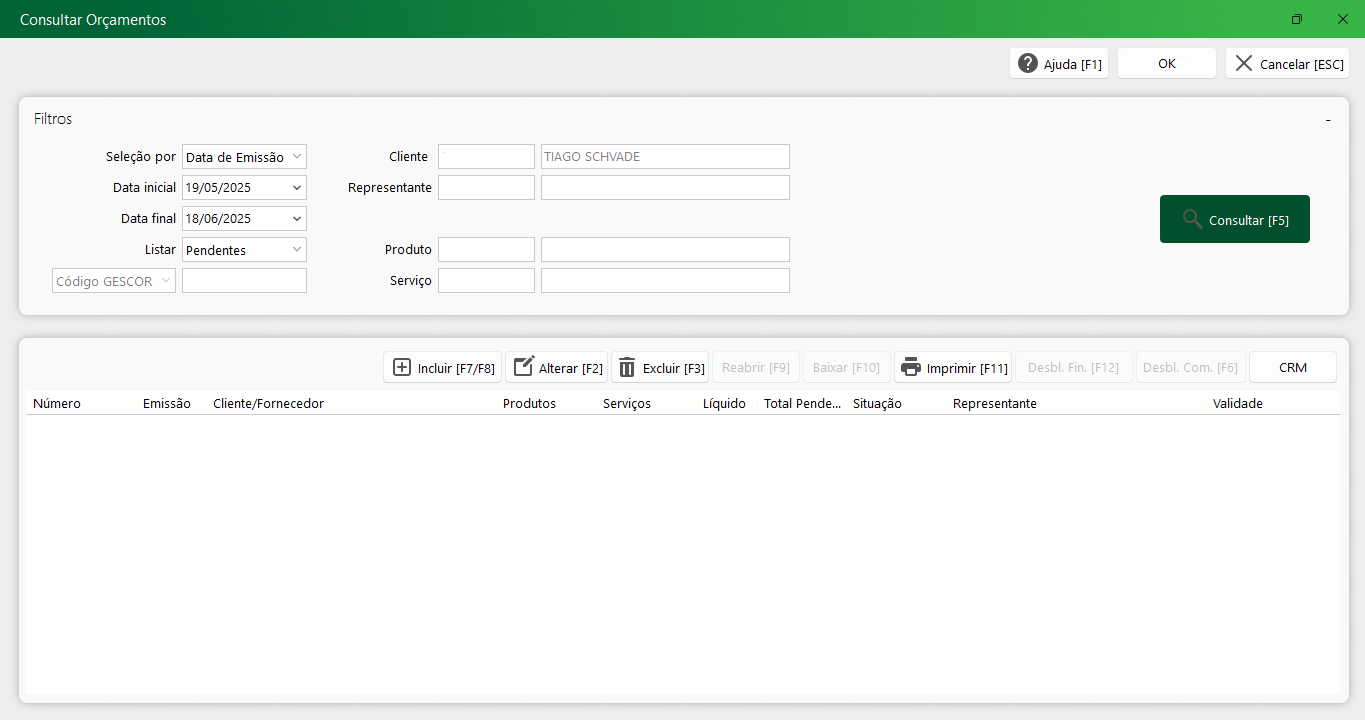Click the Cancelar X icon
The width and height of the screenshot is (1365, 720).
tap(1243, 64)
